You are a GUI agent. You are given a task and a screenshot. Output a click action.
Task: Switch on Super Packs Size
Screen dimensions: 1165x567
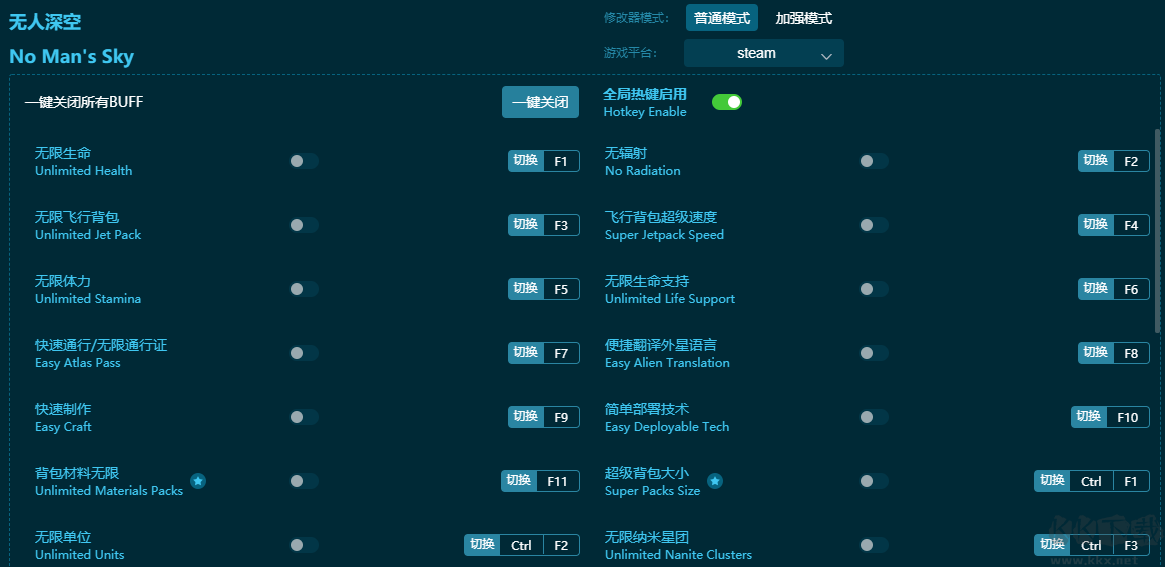(874, 481)
